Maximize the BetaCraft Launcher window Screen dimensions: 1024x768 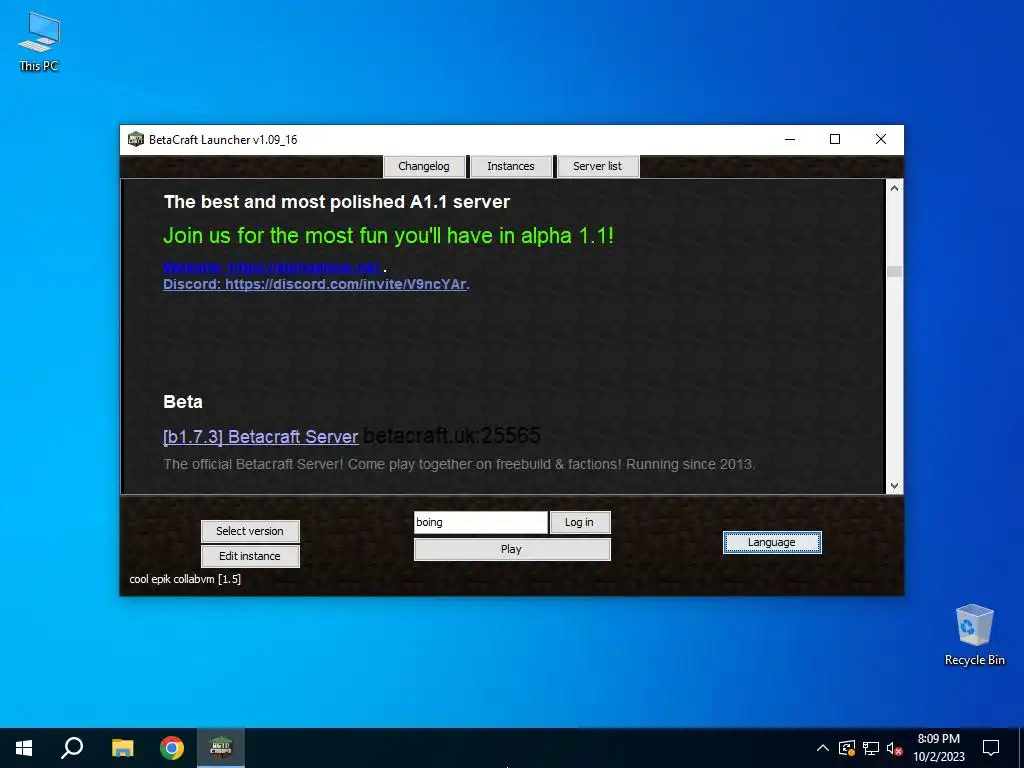(835, 139)
